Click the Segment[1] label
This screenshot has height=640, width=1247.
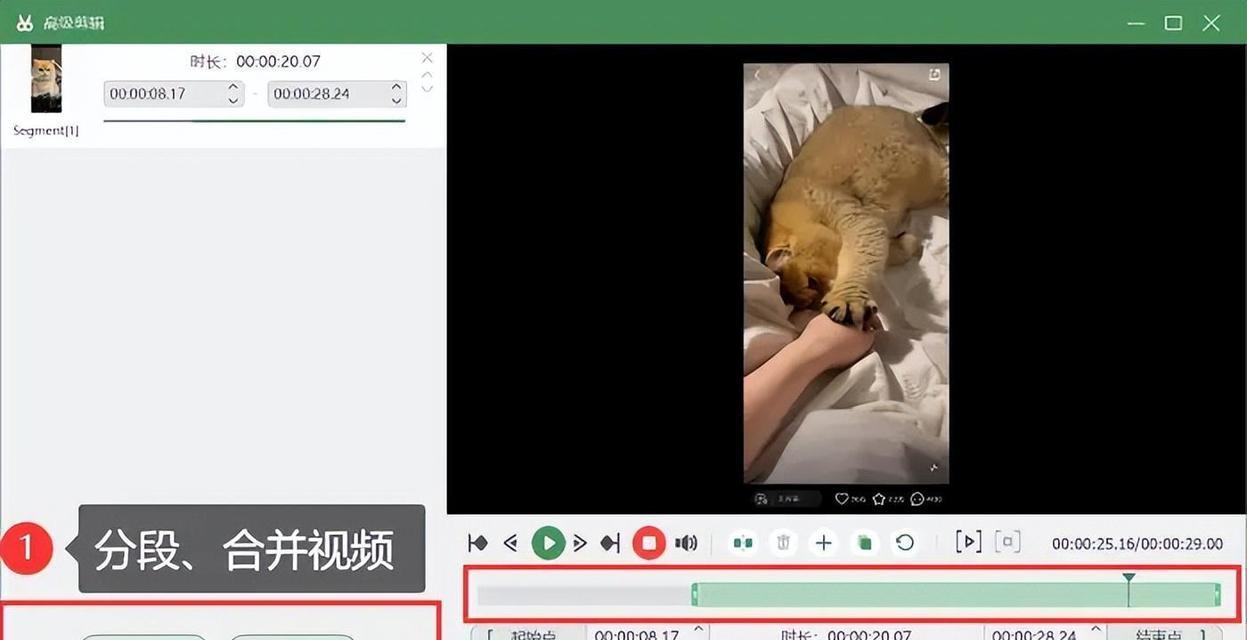[x=46, y=130]
